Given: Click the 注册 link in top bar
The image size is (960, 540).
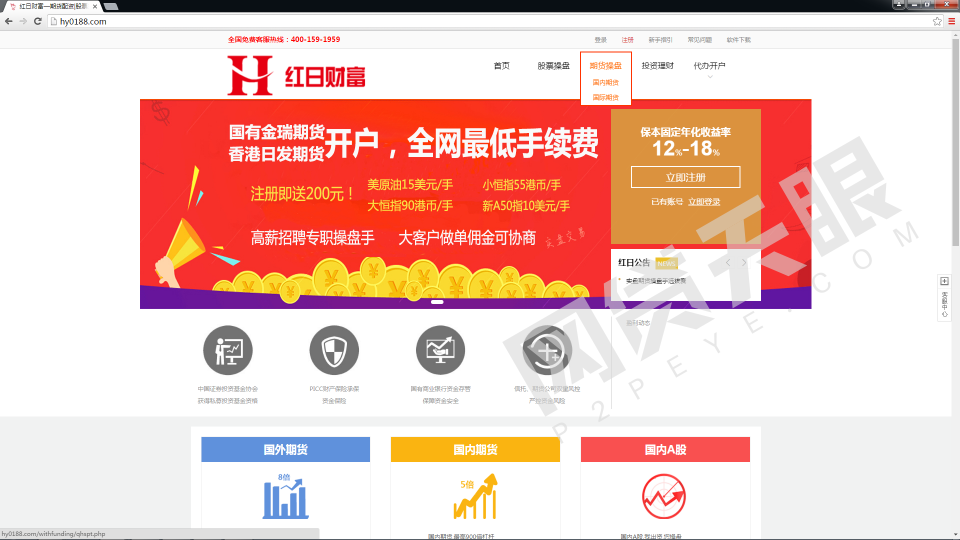Looking at the screenshot, I should click(x=628, y=40).
